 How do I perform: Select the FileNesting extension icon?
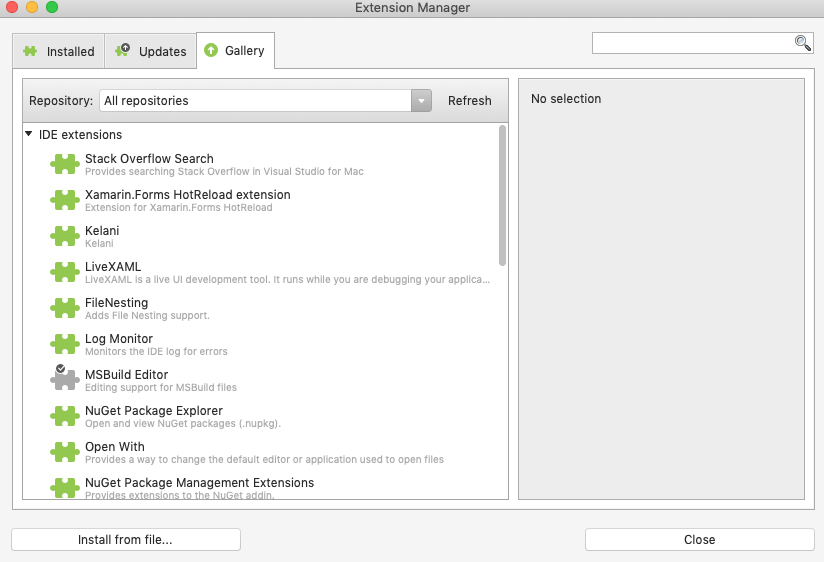click(x=65, y=309)
